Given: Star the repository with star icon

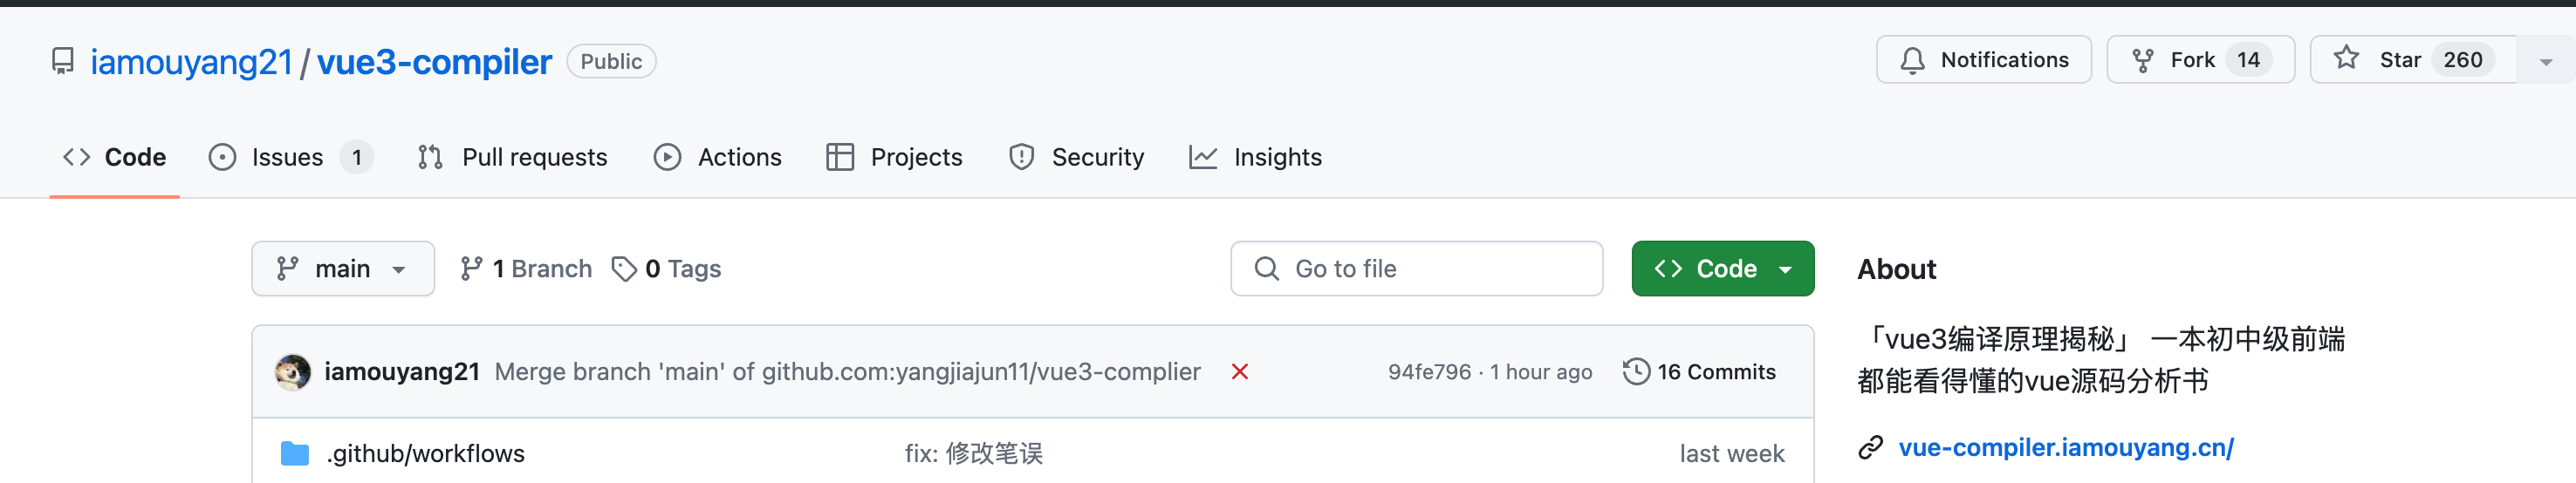Looking at the screenshot, I should (x=2346, y=59).
